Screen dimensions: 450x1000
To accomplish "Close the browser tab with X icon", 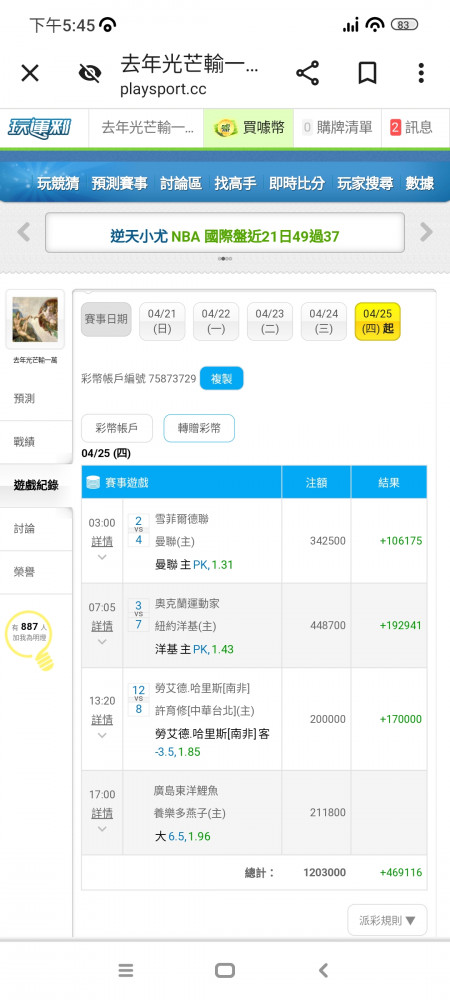I will pos(30,73).
